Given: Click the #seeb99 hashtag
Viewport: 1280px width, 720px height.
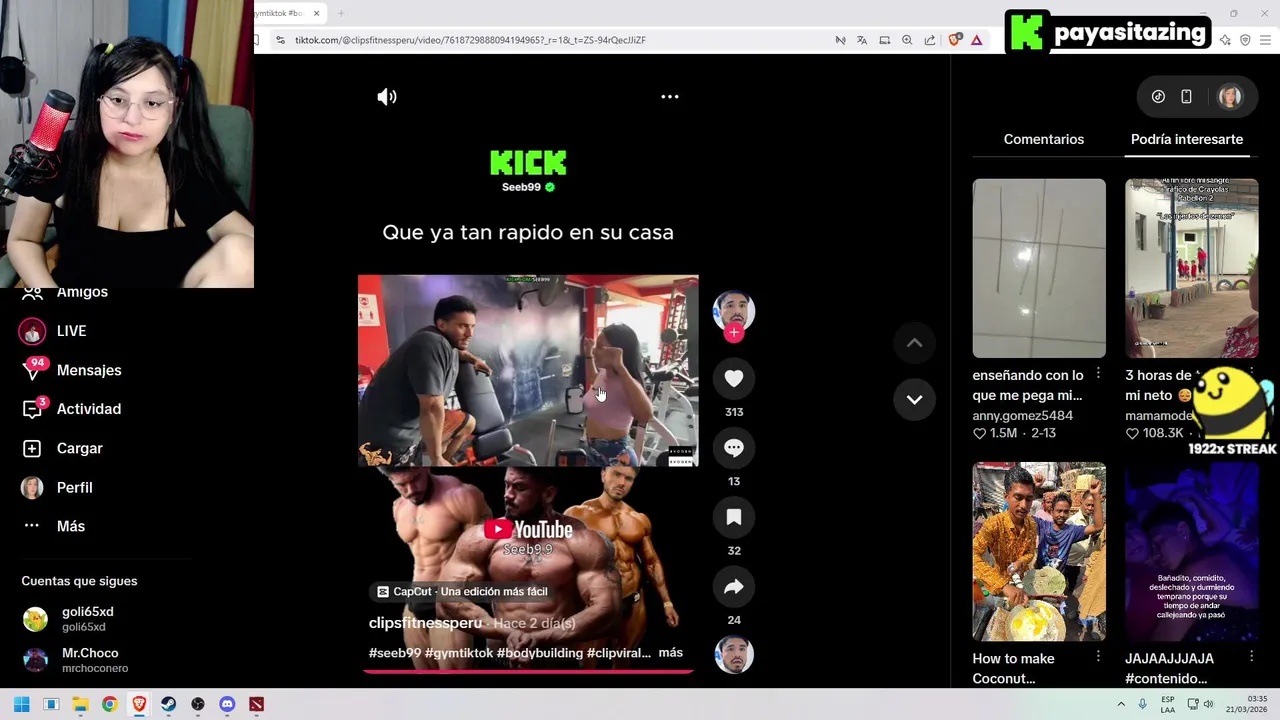Looking at the screenshot, I should click(x=395, y=653).
